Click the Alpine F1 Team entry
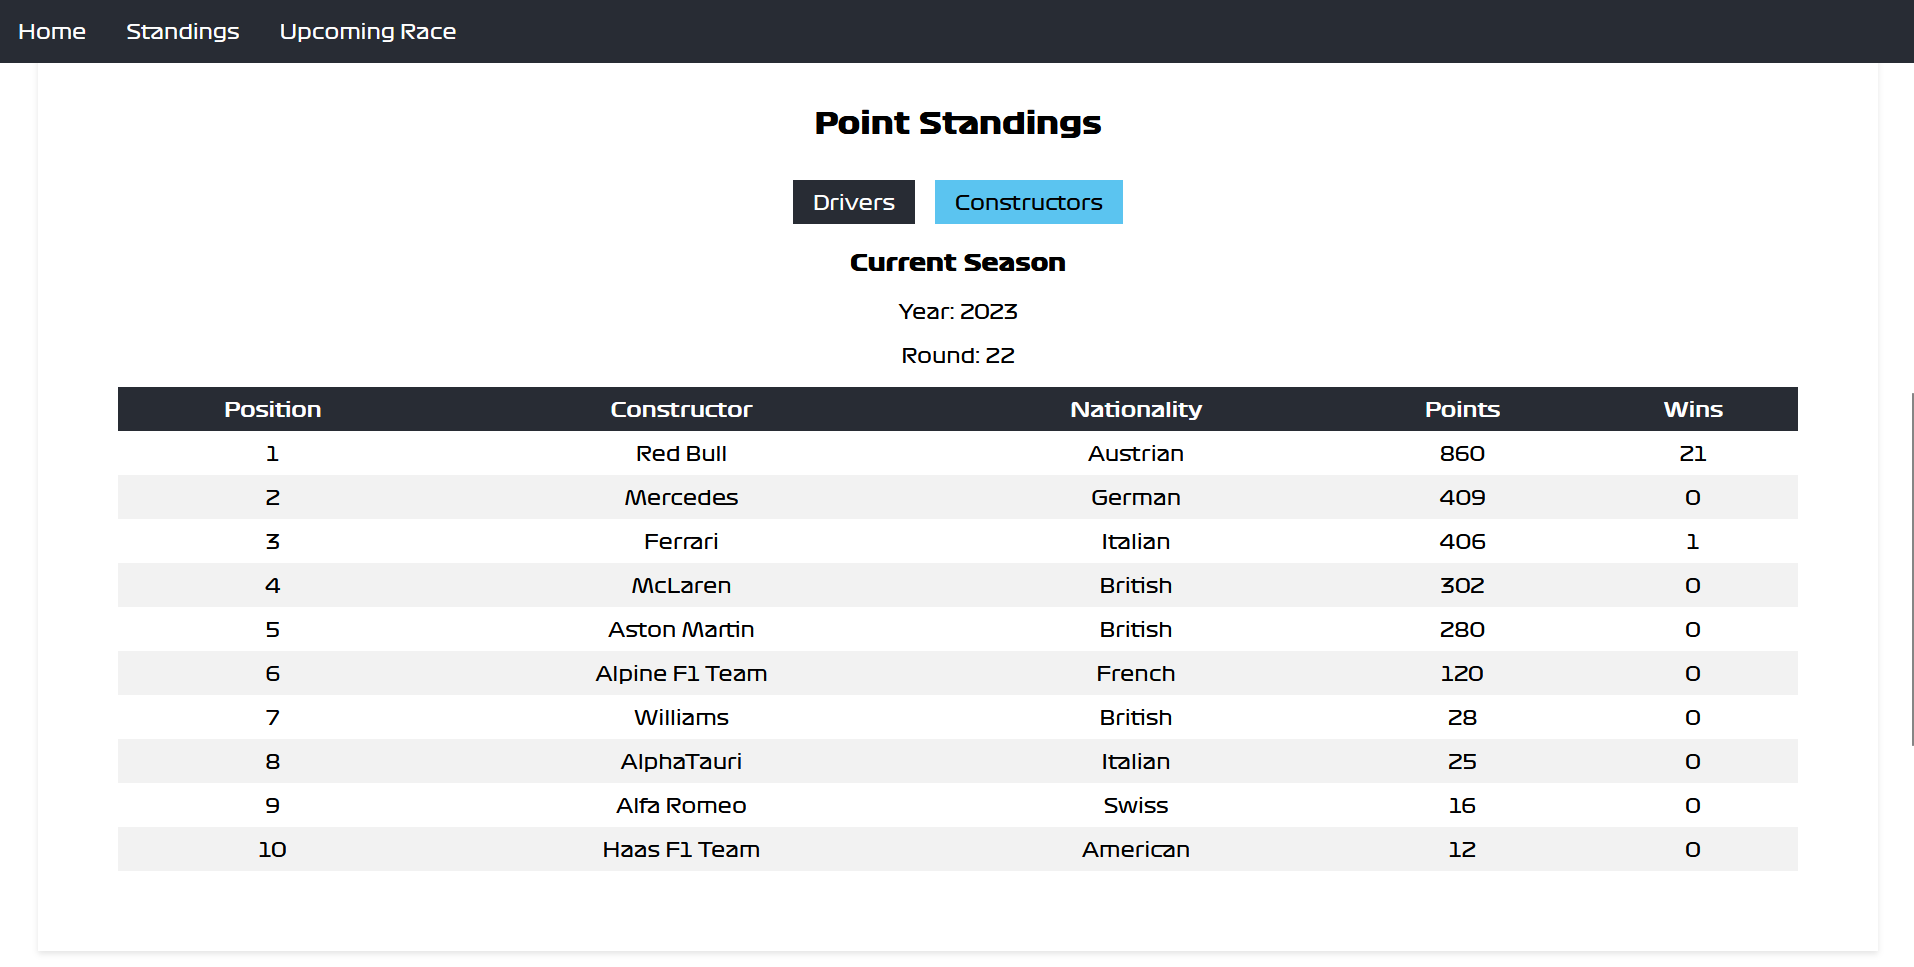 (x=681, y=673)
